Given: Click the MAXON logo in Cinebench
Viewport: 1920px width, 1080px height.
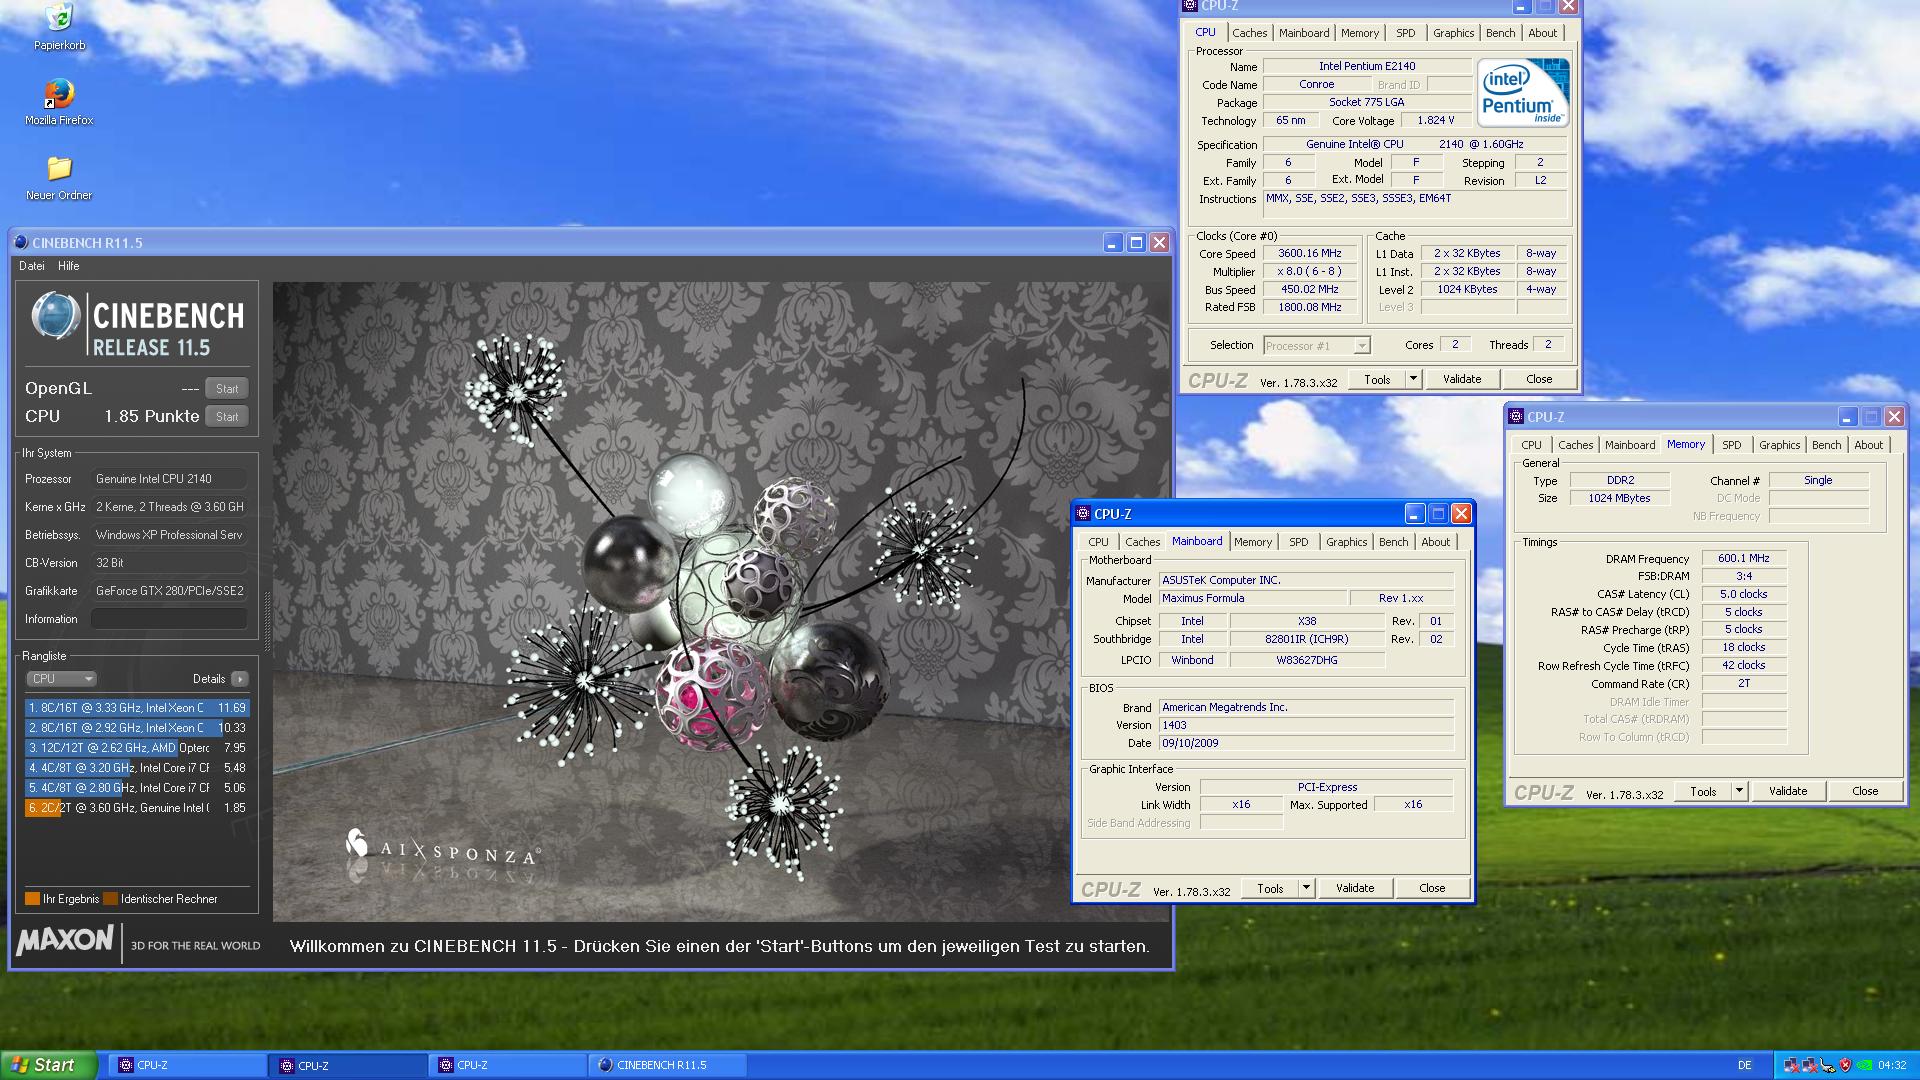Looking at the screenshot, I should point(65,940).
